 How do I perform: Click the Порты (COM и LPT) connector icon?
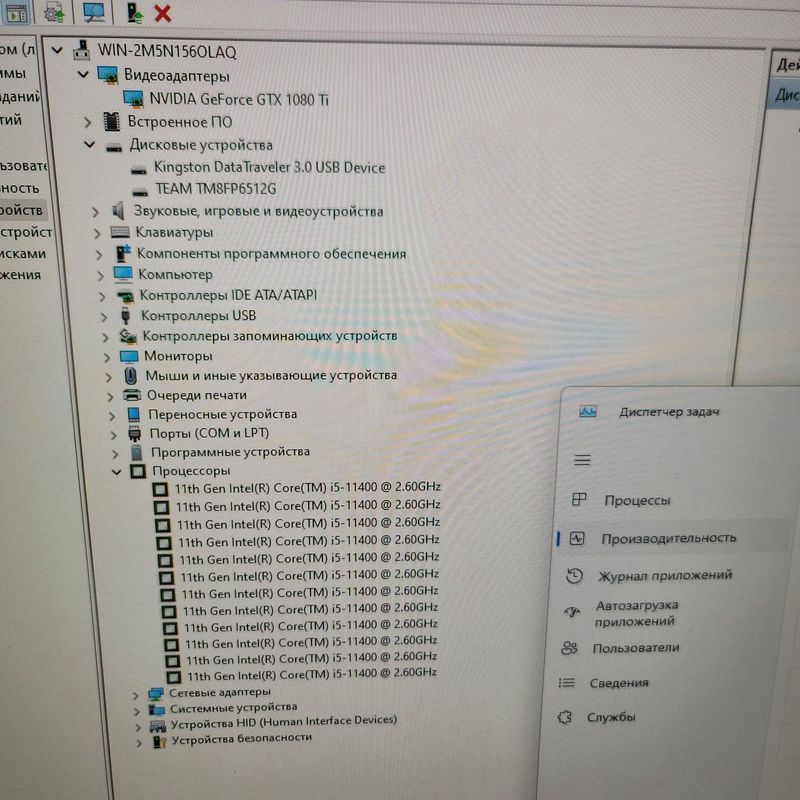tap(135, 433)
